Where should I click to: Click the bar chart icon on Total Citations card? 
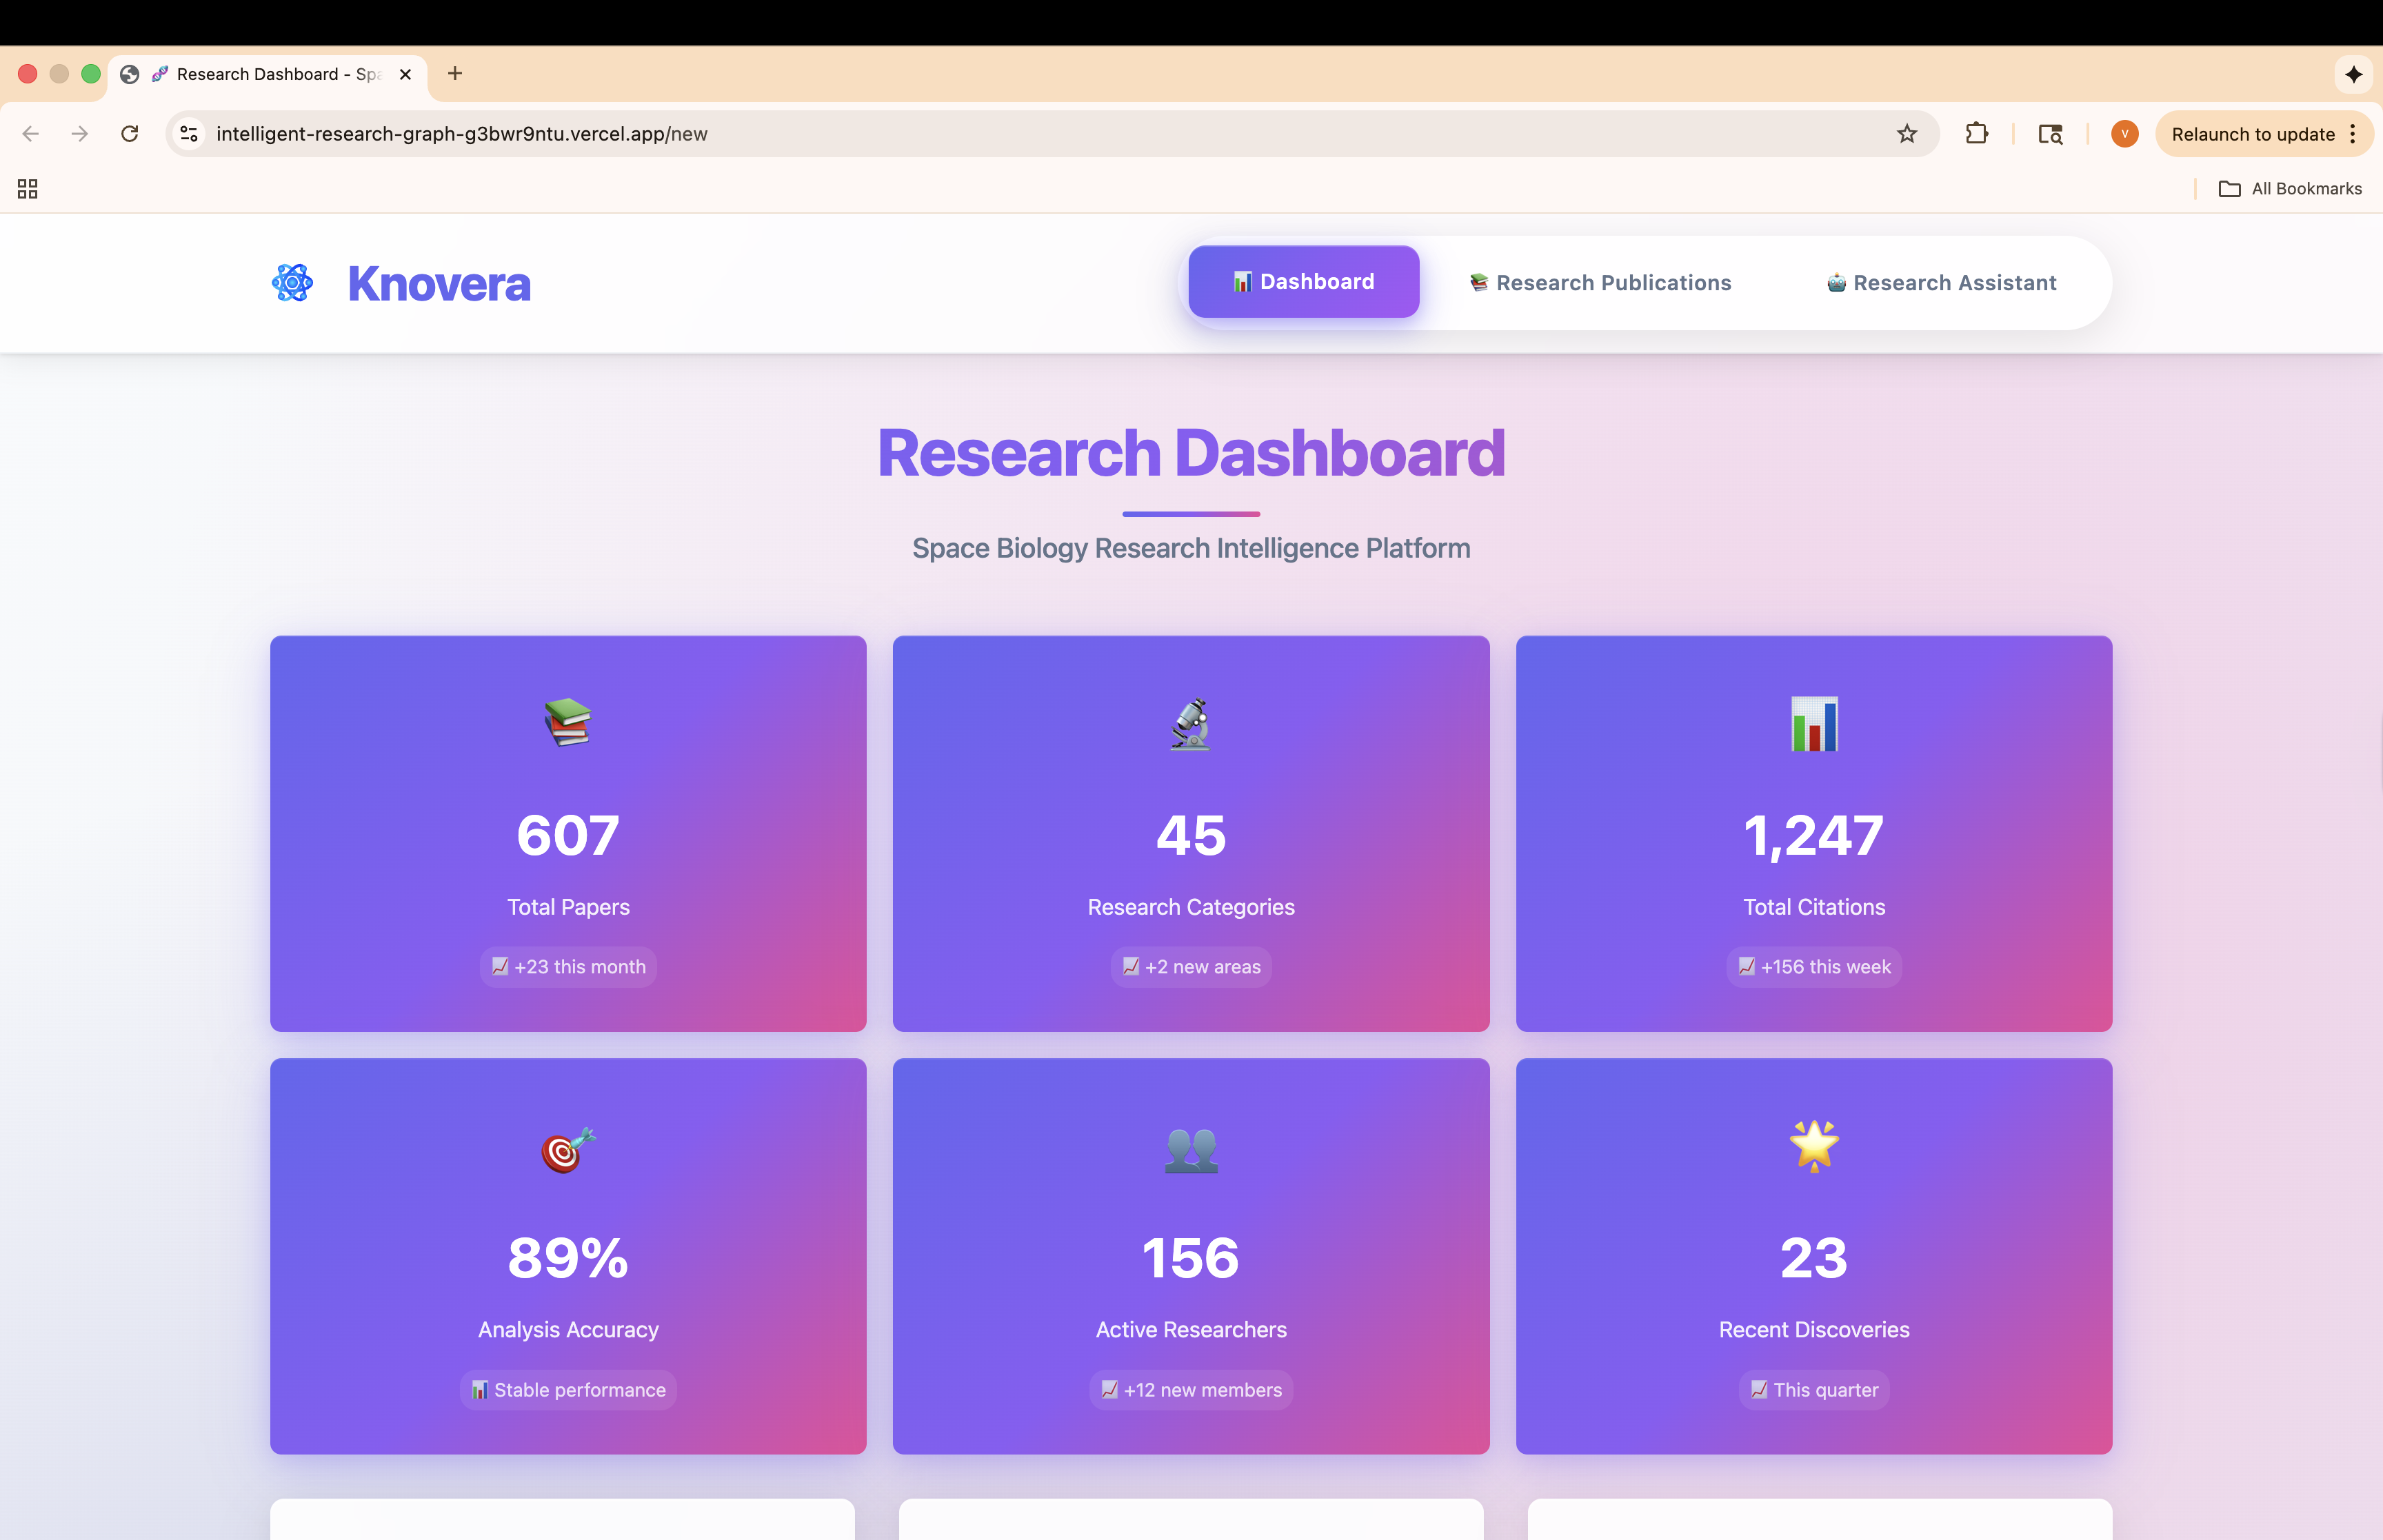1813,724
